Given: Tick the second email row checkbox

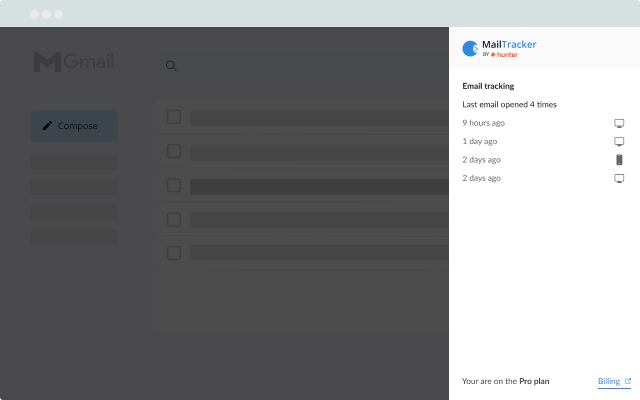Looking at the screenshot, I should click(174, 151).
